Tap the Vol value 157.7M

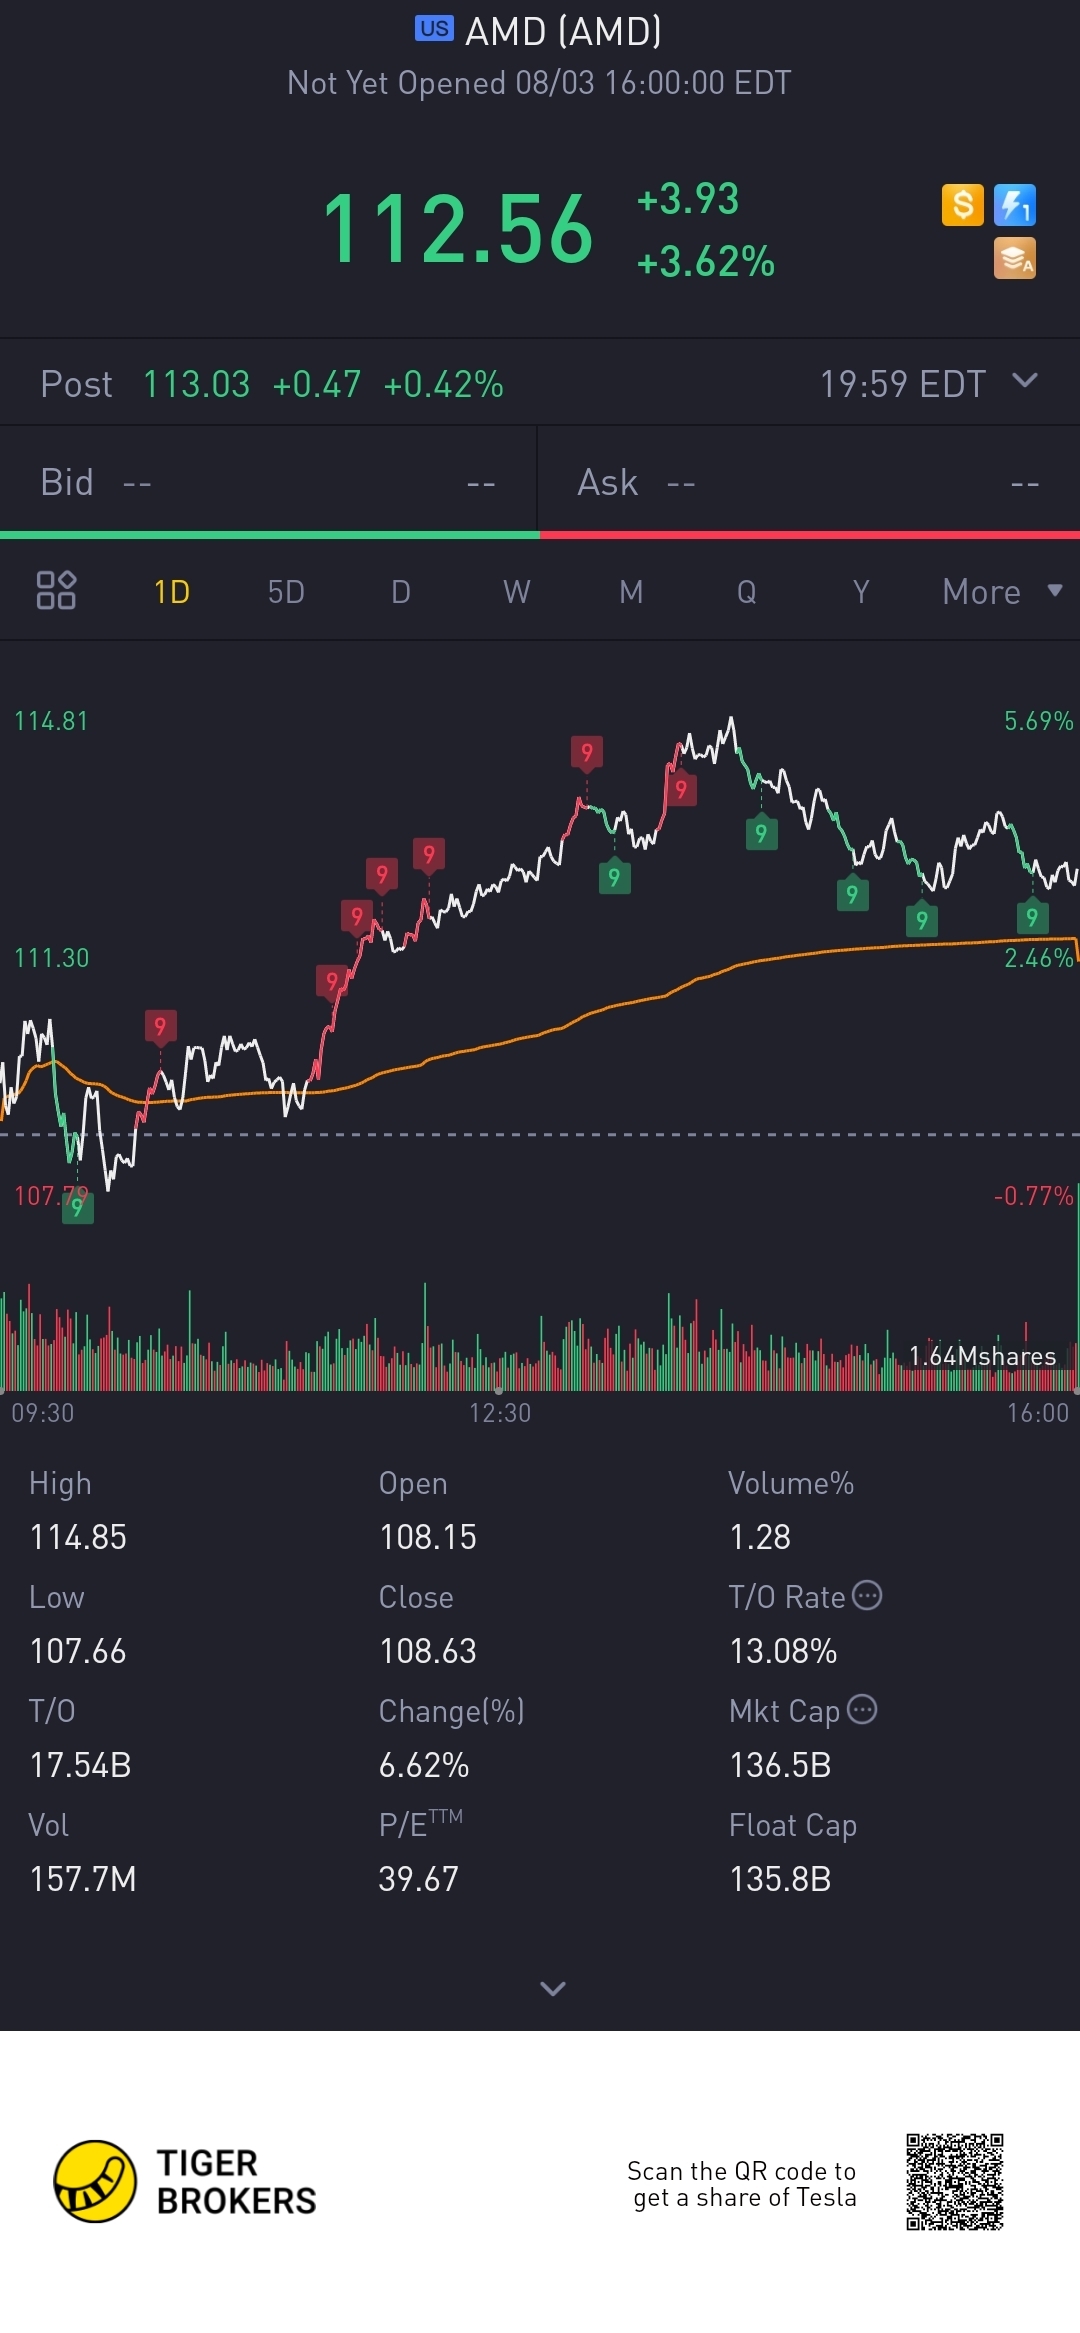pyautogui.click(x=83, y=1879)
